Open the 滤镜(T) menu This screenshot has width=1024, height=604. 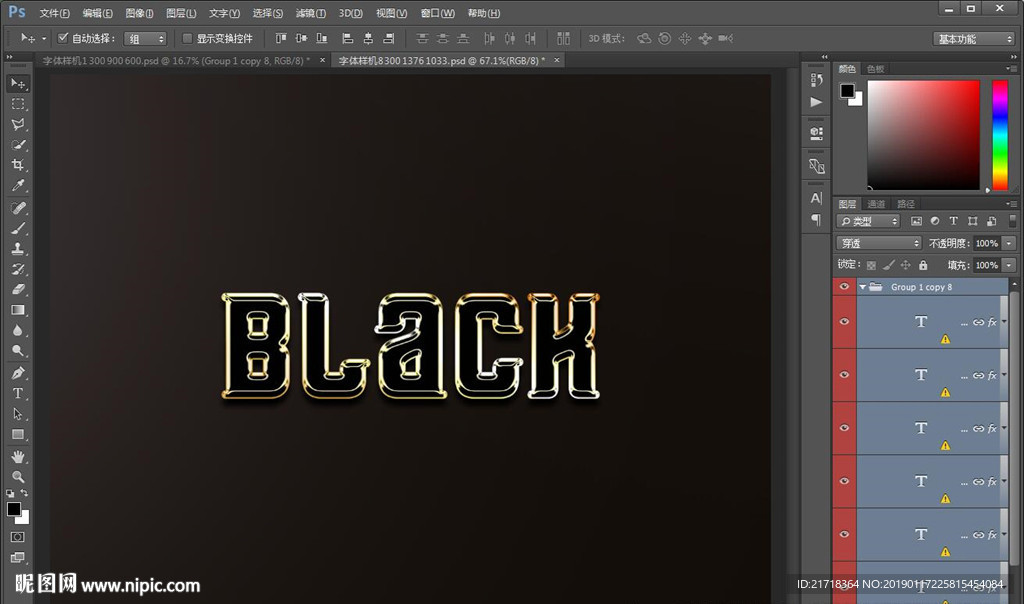coord(311,13)
